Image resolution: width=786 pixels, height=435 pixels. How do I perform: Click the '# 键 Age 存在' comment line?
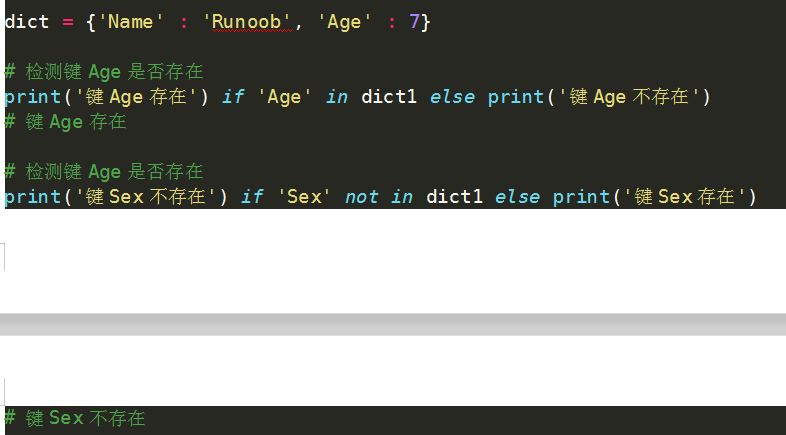pos(65,122)
